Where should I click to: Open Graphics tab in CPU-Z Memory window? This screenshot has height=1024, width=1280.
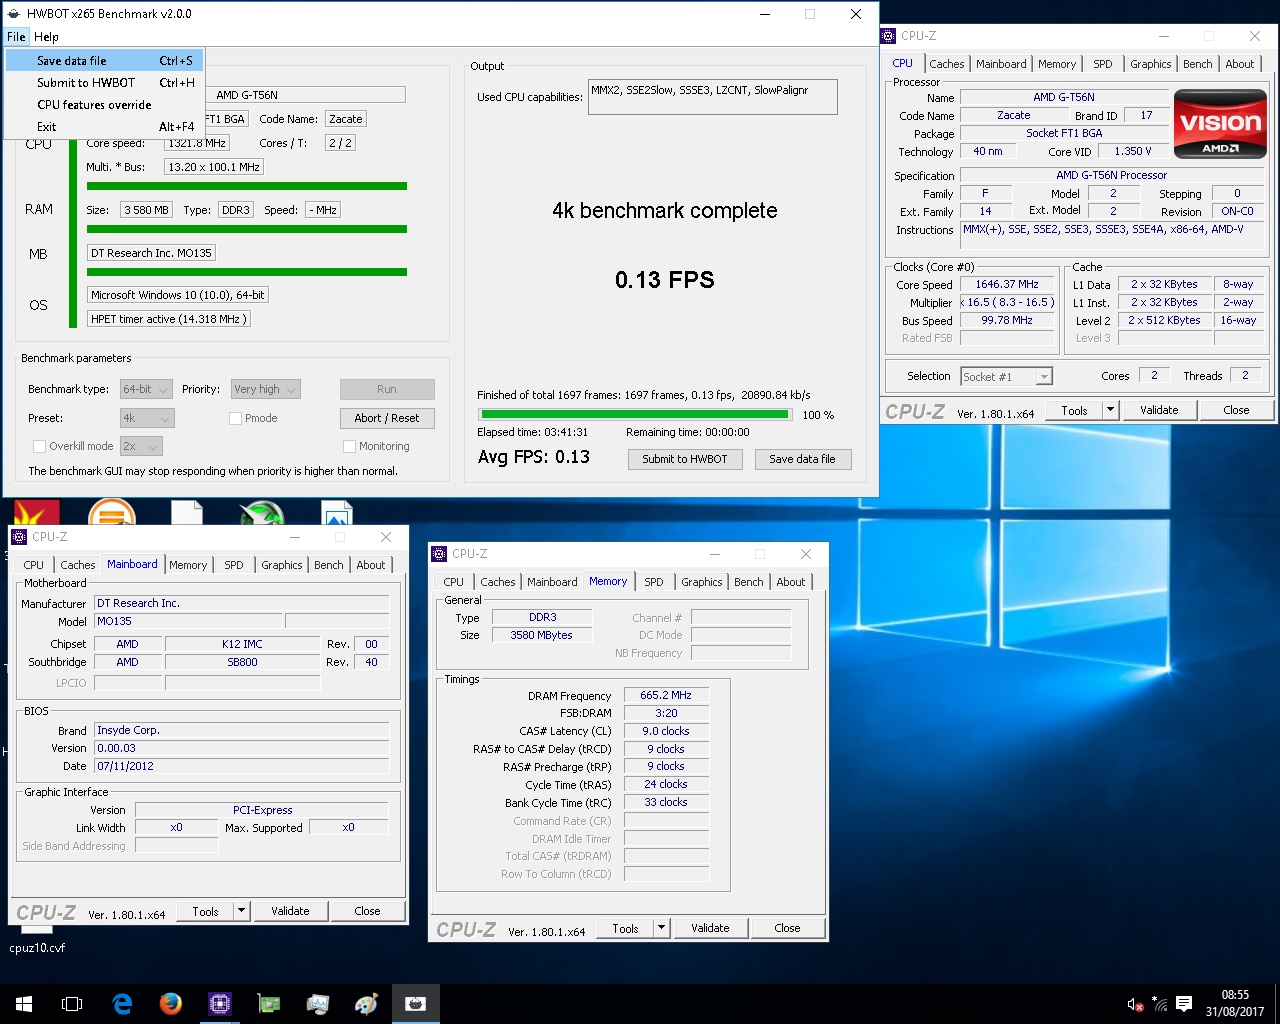702,582
